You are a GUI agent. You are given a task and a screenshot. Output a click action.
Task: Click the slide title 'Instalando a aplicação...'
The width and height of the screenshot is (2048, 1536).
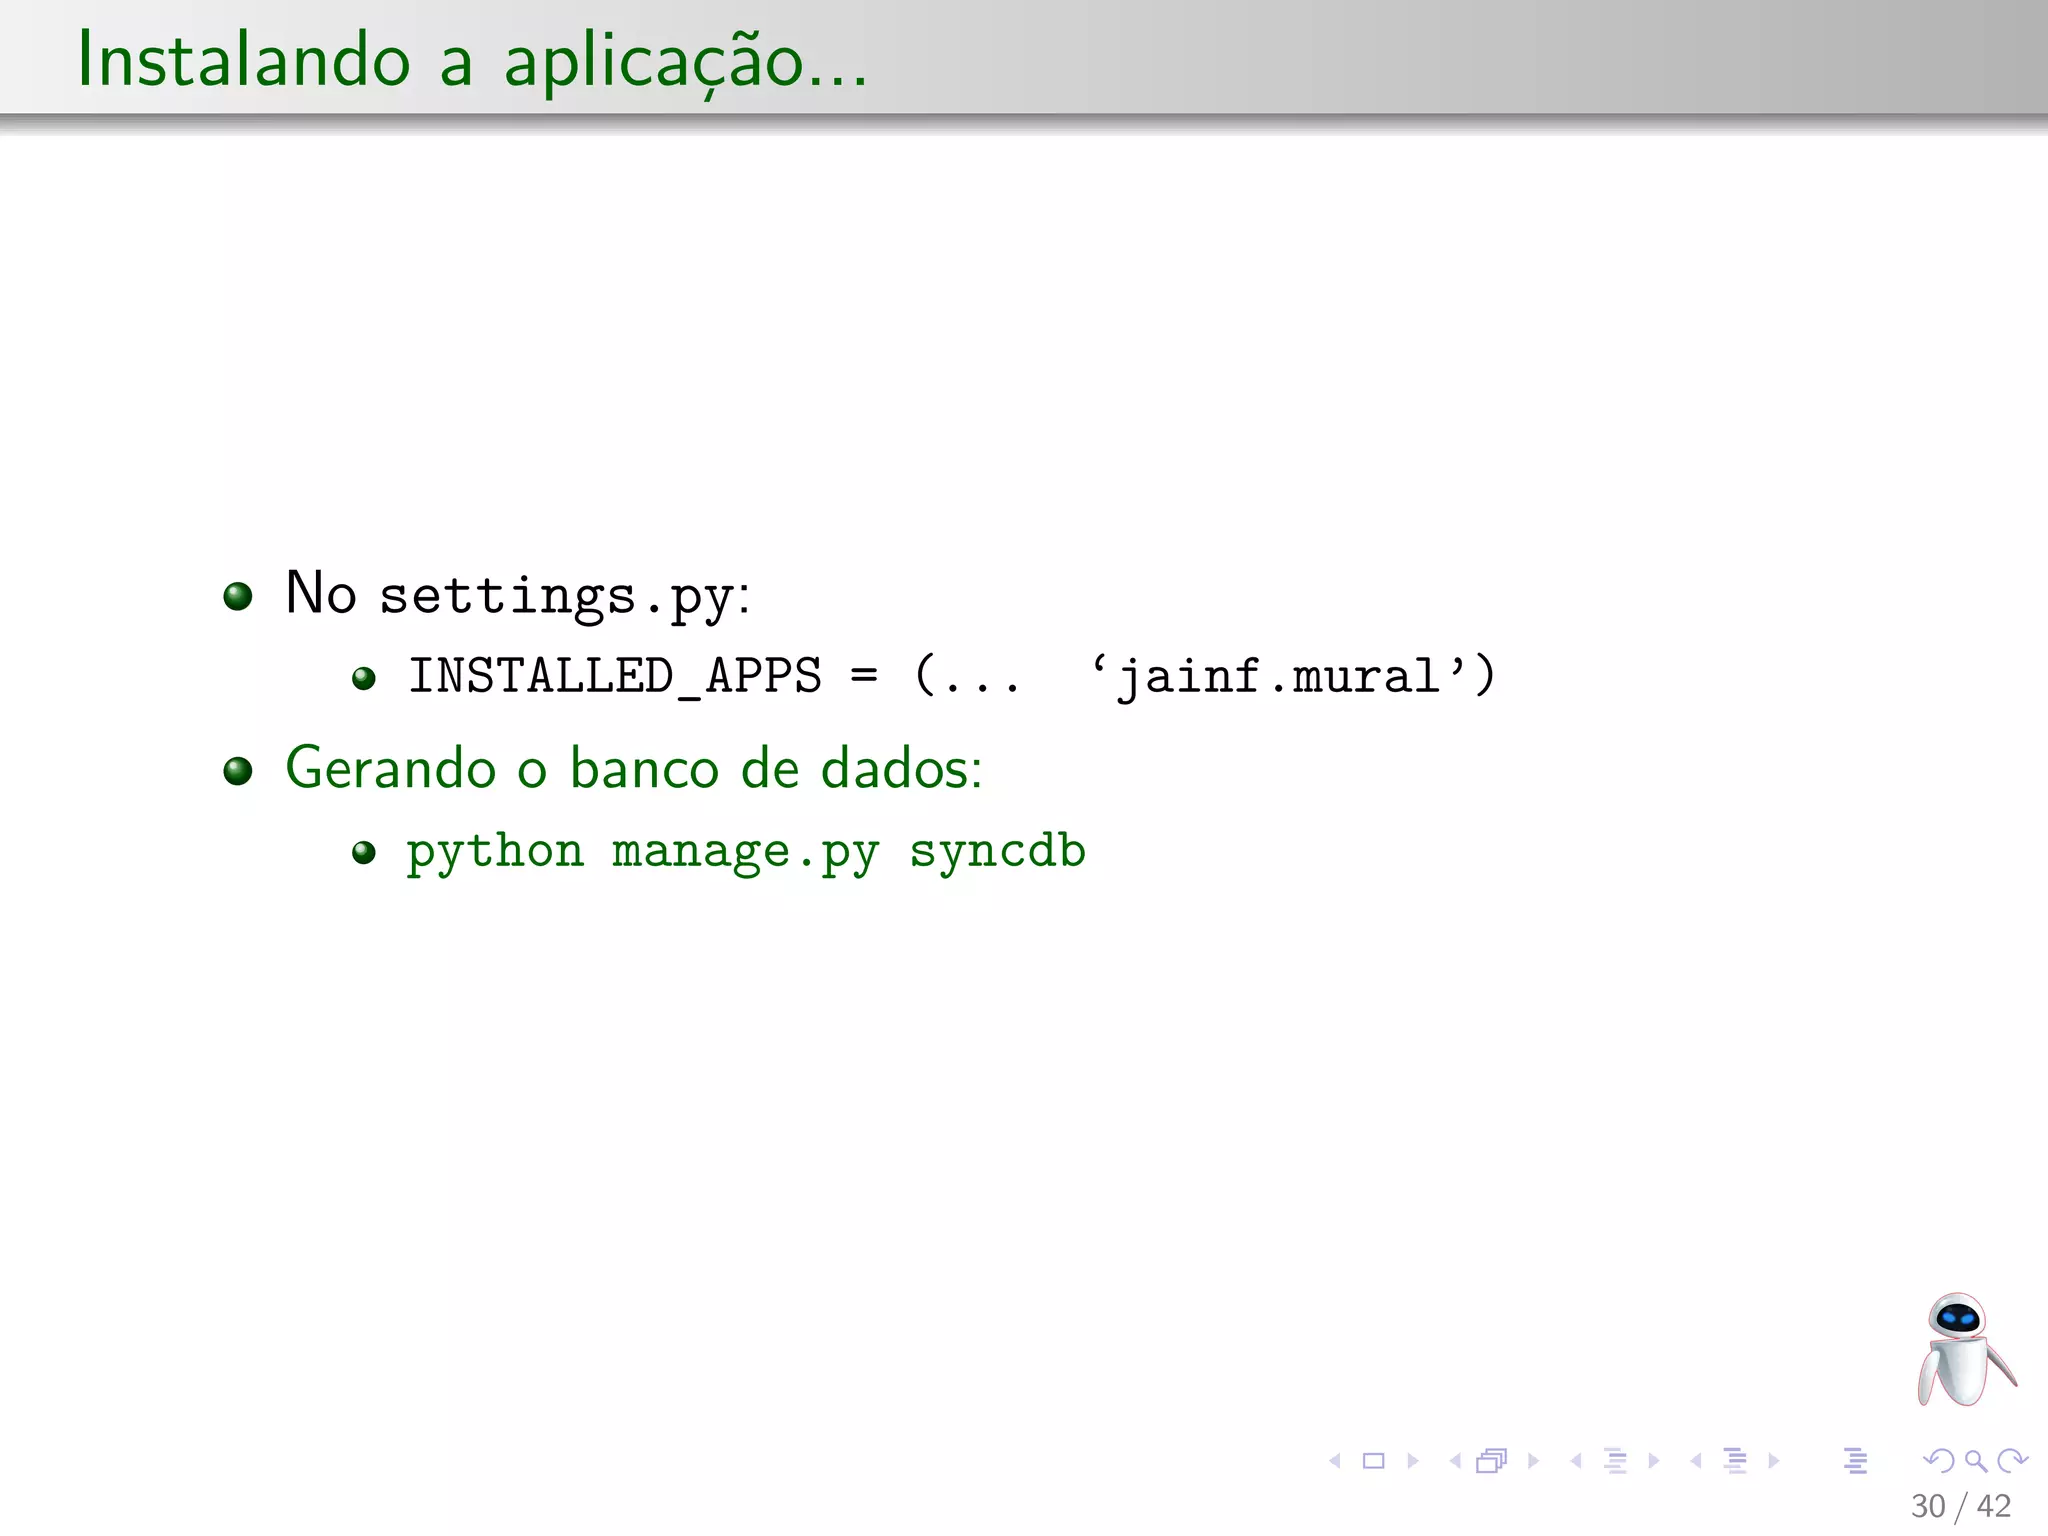(472, 61)
